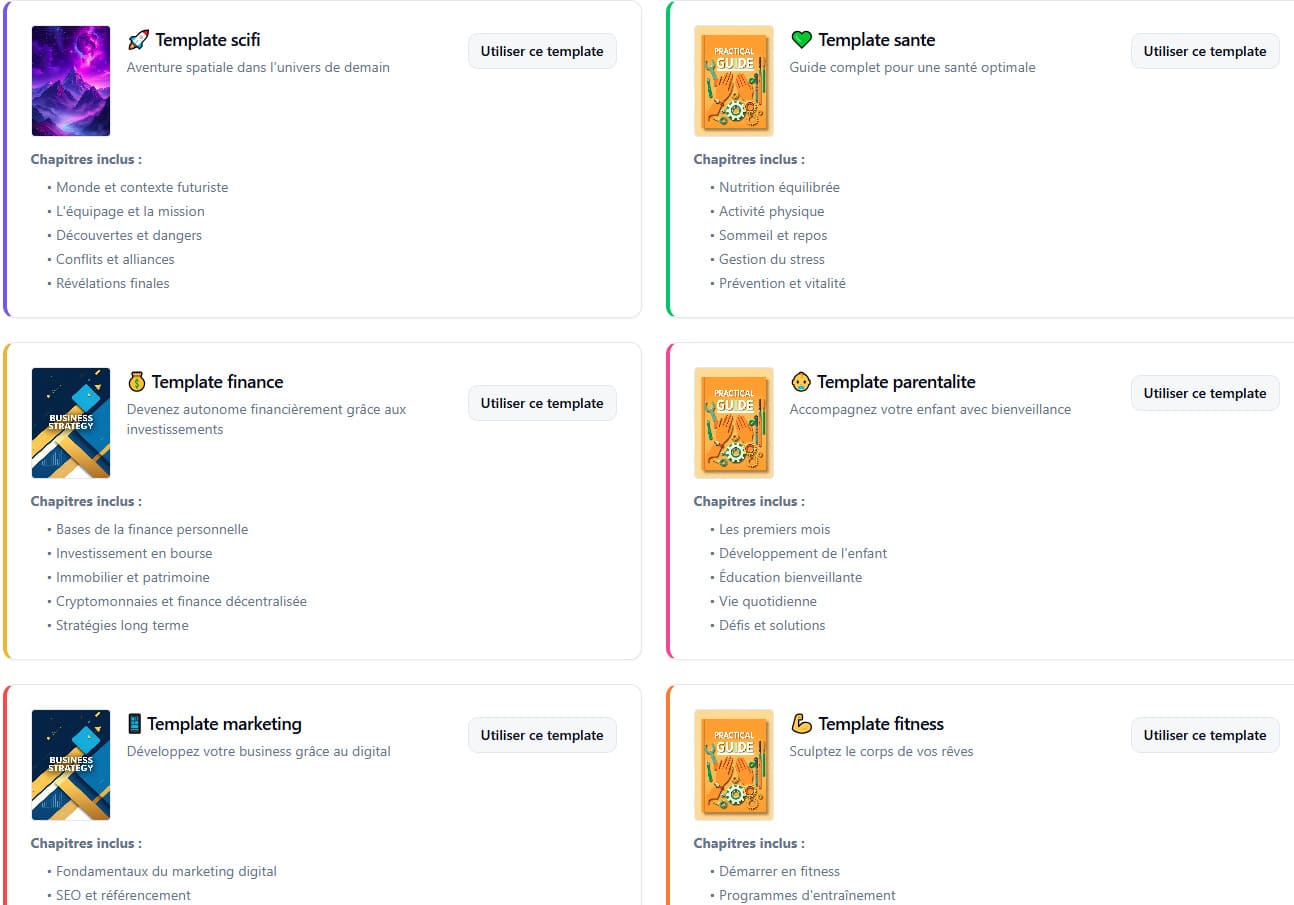Use the Template scifi via its button
Viewport: 1294px width, 905px height.
click(541, 50)
